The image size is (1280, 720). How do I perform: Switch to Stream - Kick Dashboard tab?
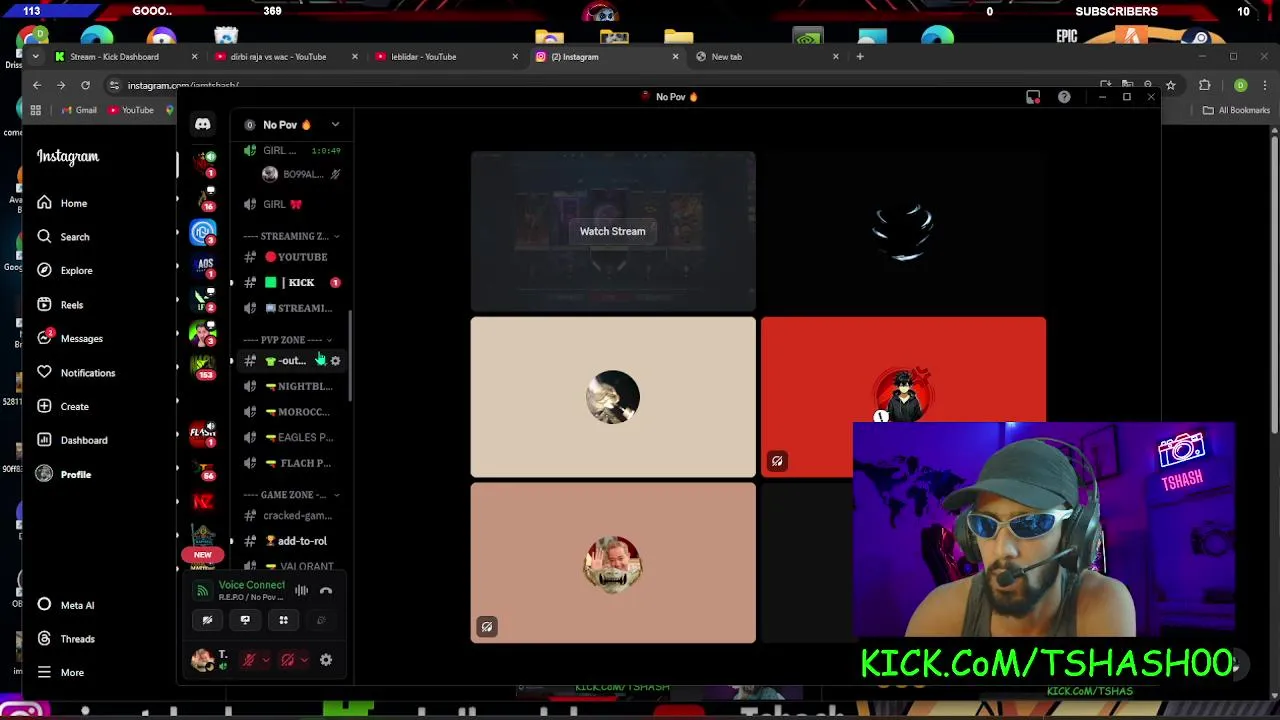[126, 57]
